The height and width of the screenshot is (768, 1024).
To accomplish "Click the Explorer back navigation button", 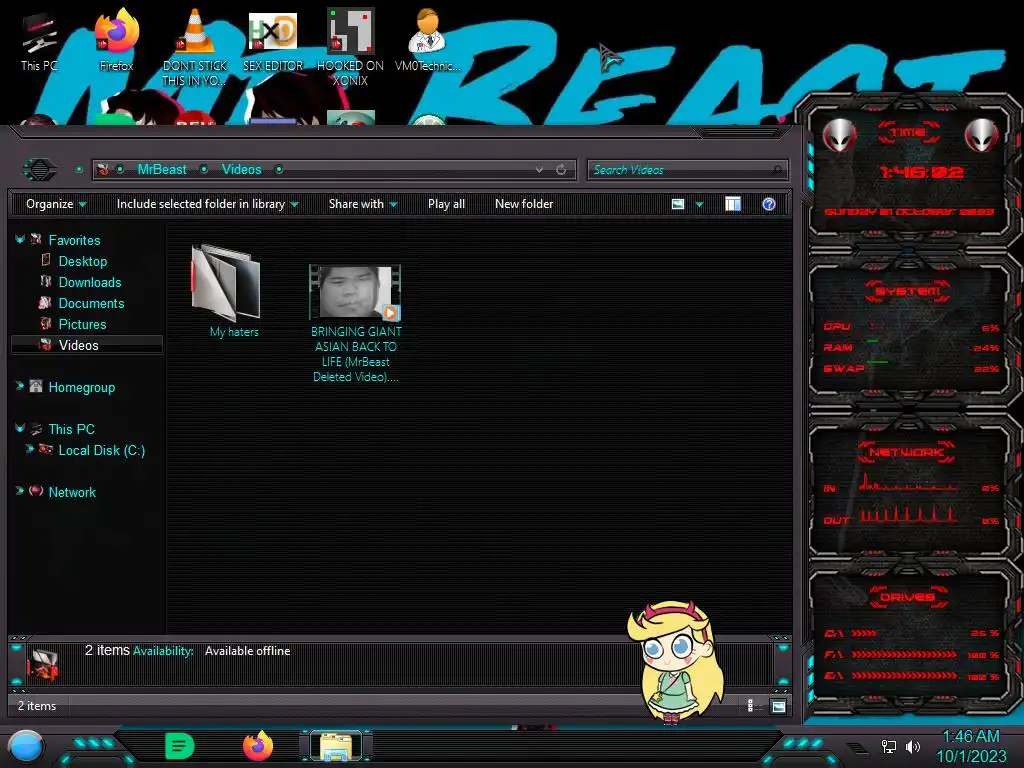I will pyautogui.click(x=40, y=170).
